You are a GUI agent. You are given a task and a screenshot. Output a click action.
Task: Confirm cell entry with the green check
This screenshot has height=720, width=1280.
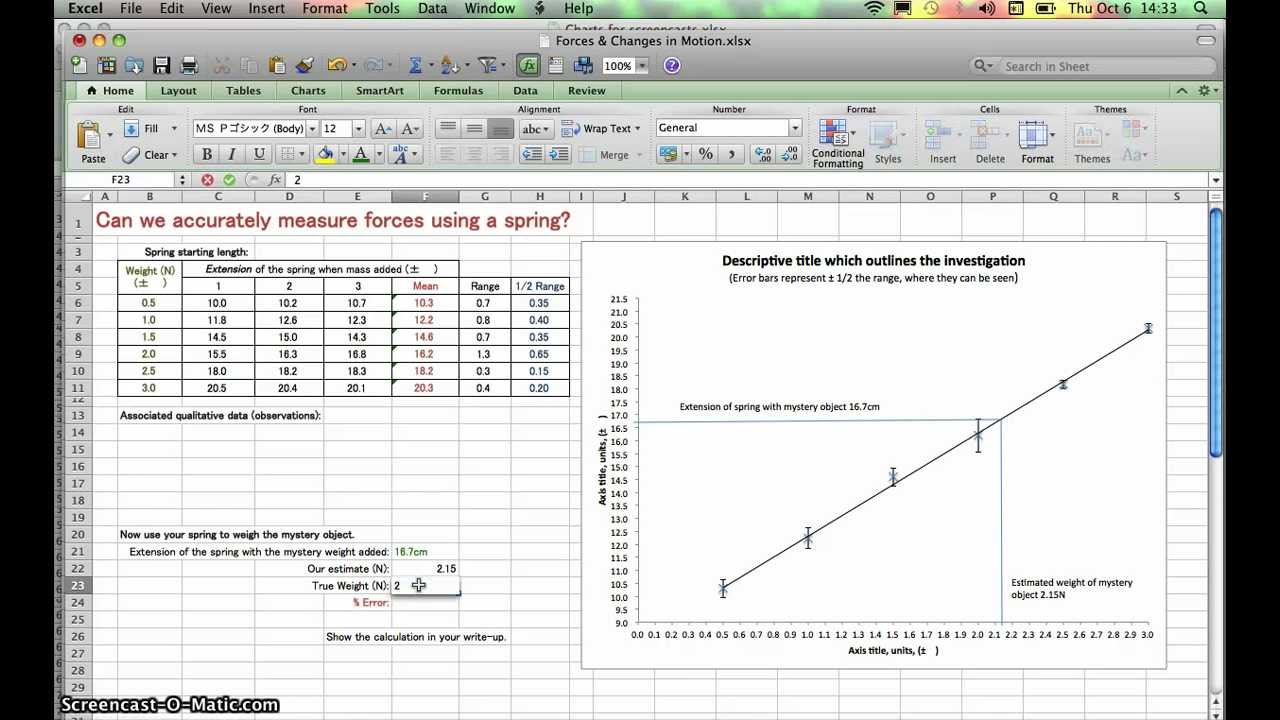click(x=229, y=180)
